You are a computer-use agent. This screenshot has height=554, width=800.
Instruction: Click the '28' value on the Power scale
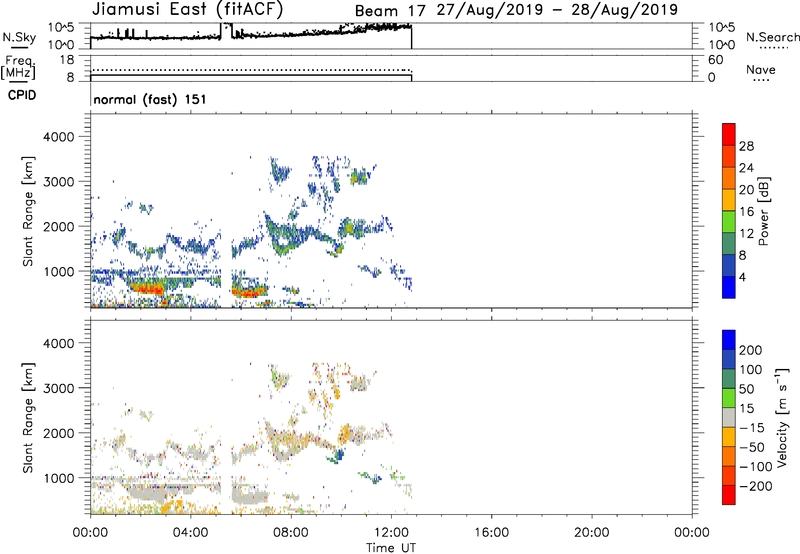pyautogui.click(x=746, y=146)
